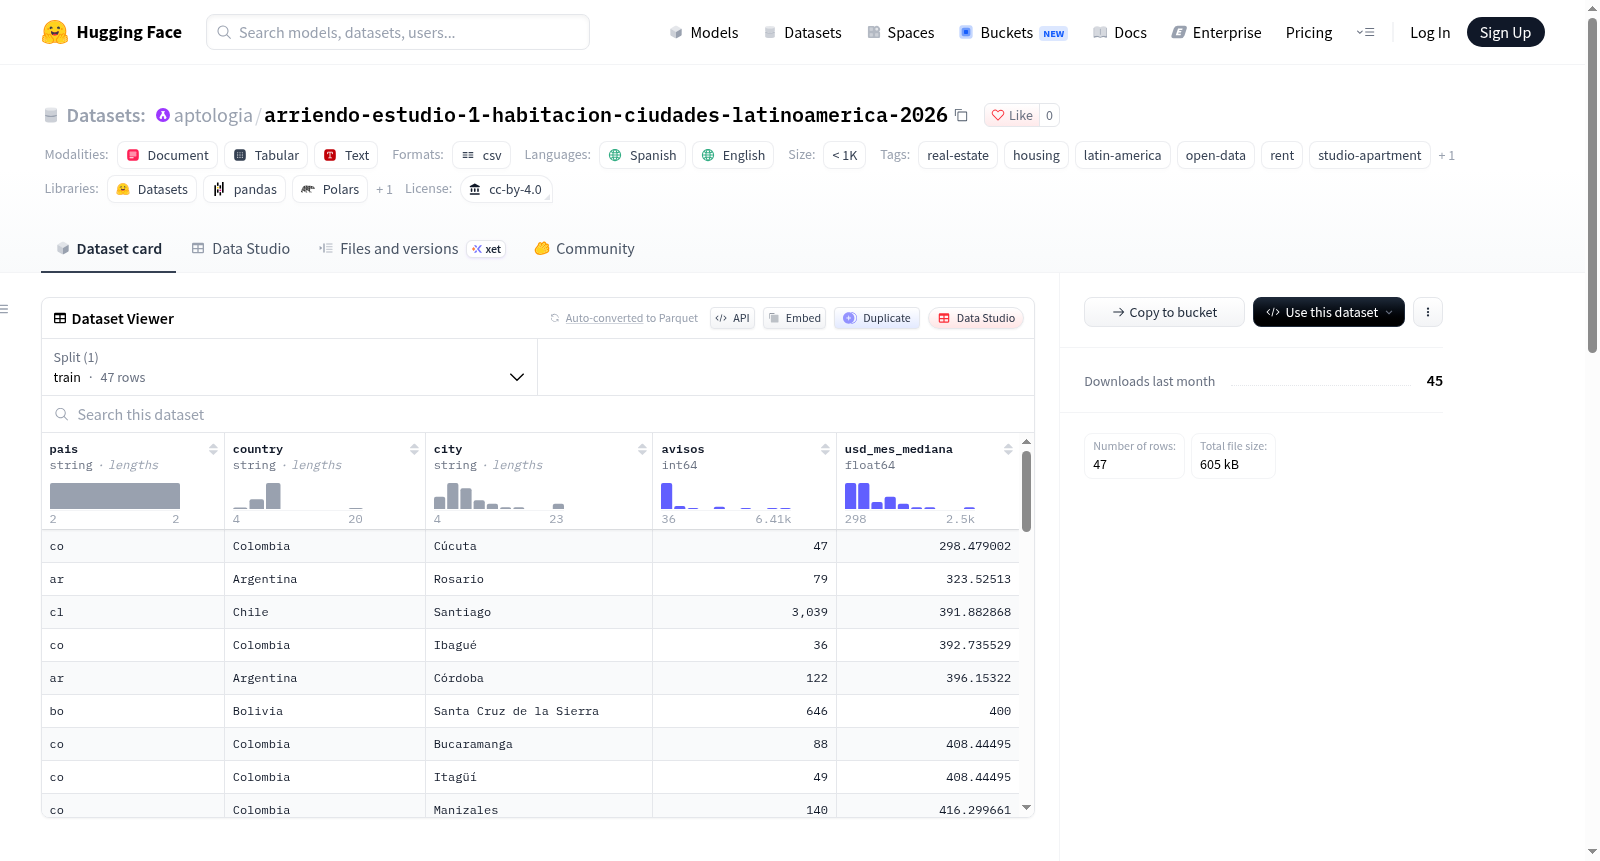Open the Auto-converted to Parquet link
1600x861 pixels.
(x=604, y=318)
